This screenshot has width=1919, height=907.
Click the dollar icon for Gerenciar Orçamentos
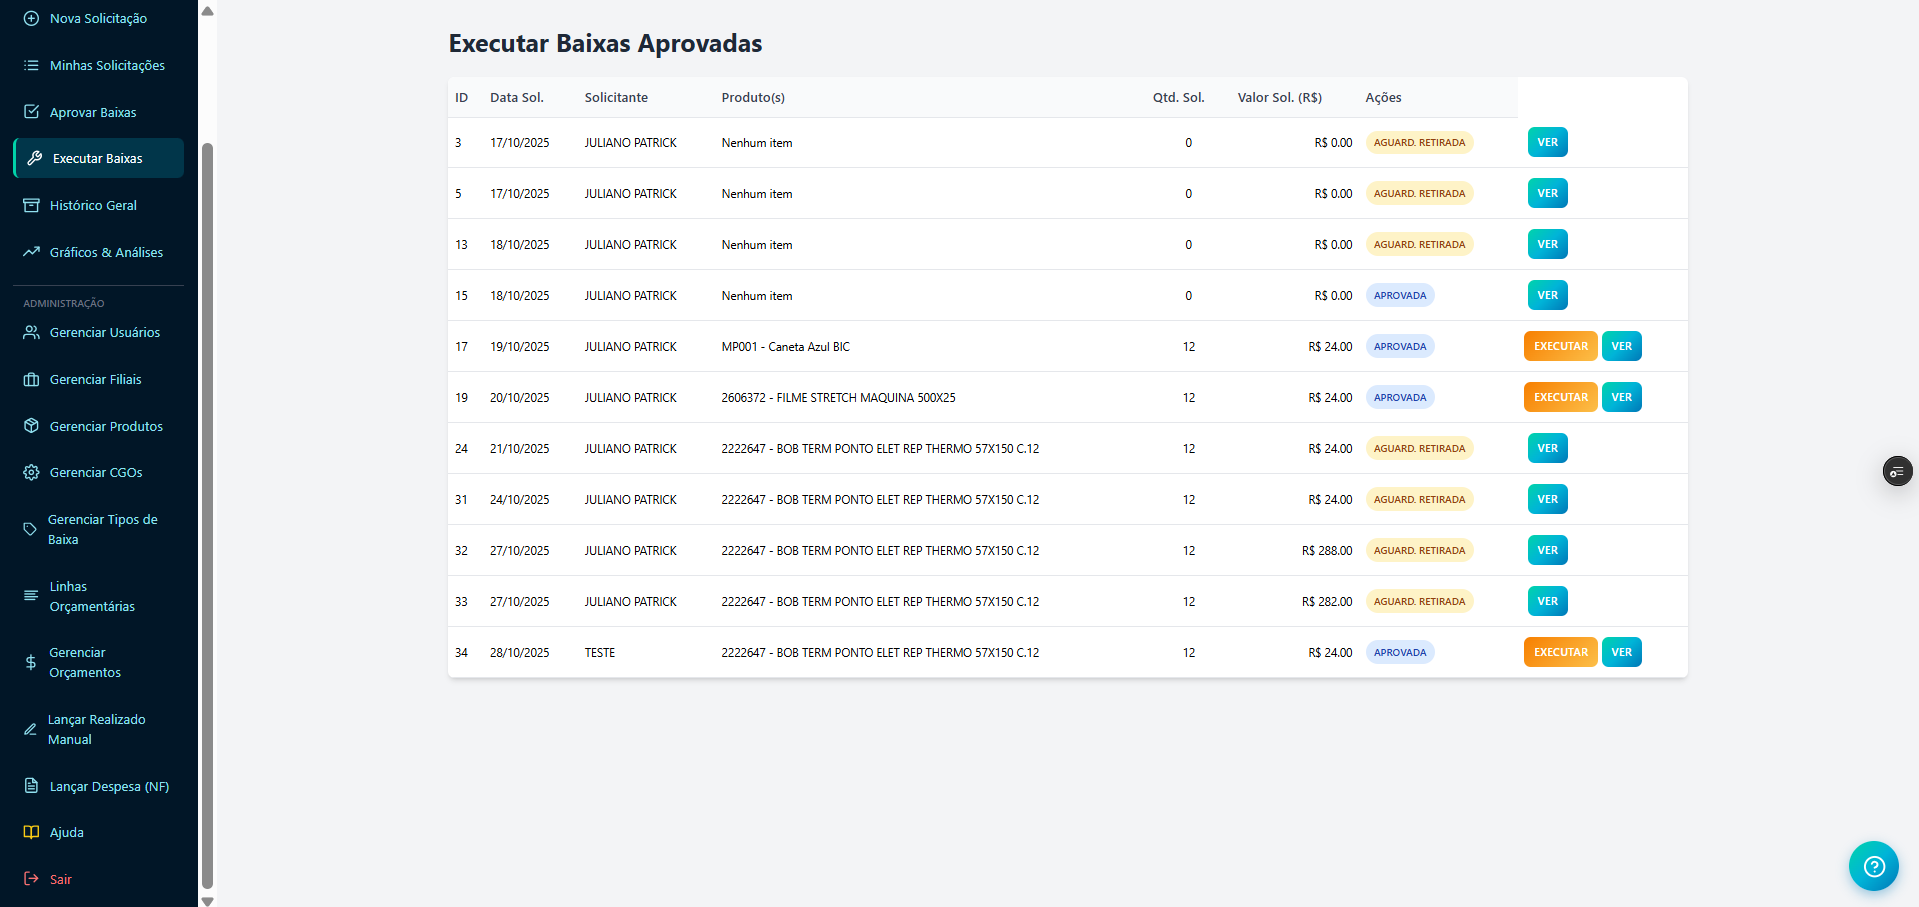31,663
